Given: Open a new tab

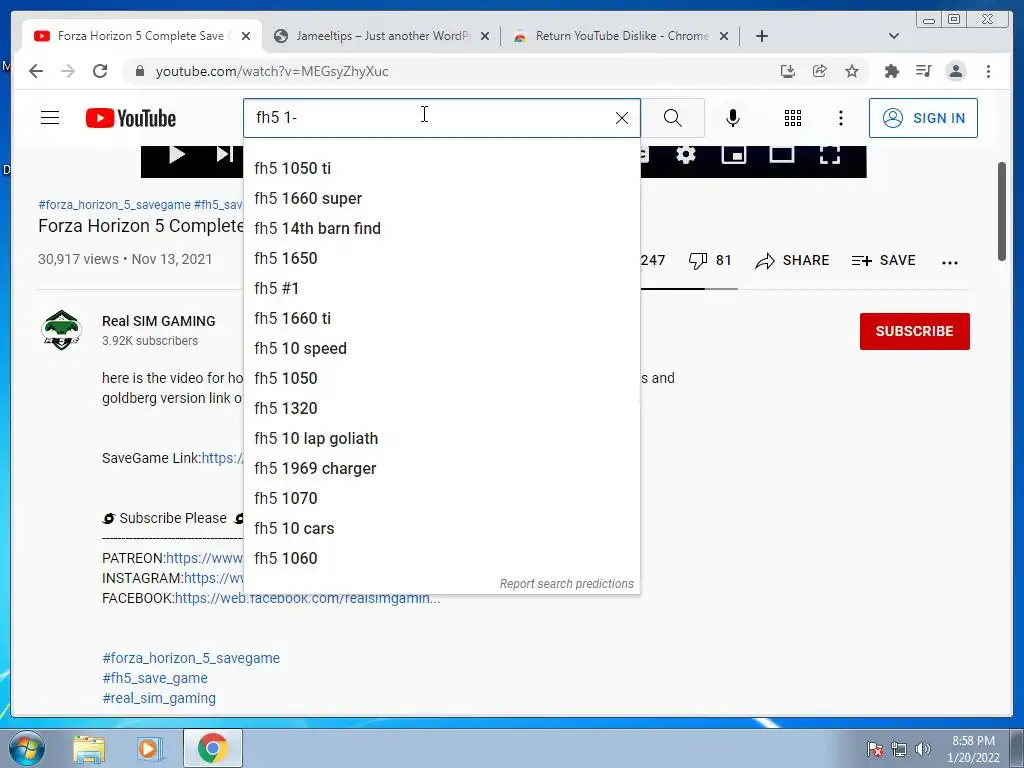Looking at the screenshot, I should click(x=761, y=36).
